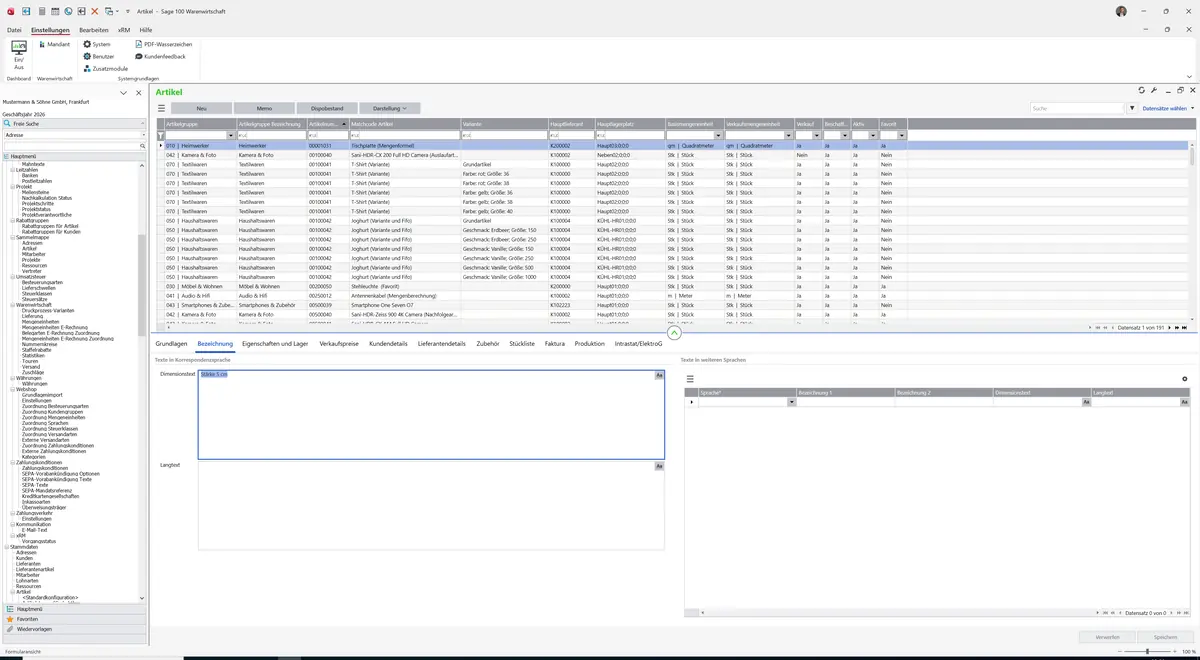Screen dimensions: 1200x660
Task: Switch to the Grundlagen tab
Action: [x=171, y=343]
